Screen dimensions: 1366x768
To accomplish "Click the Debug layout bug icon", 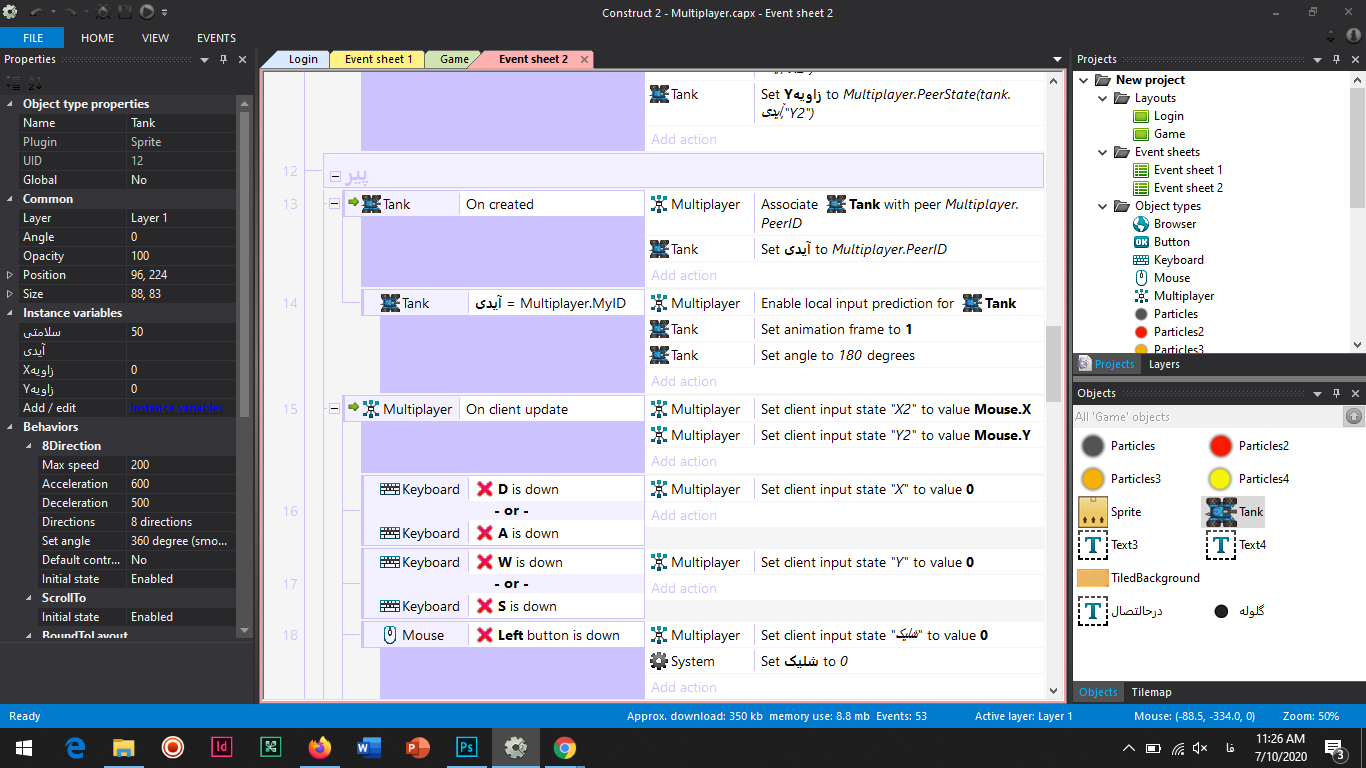I will [103, 12].
